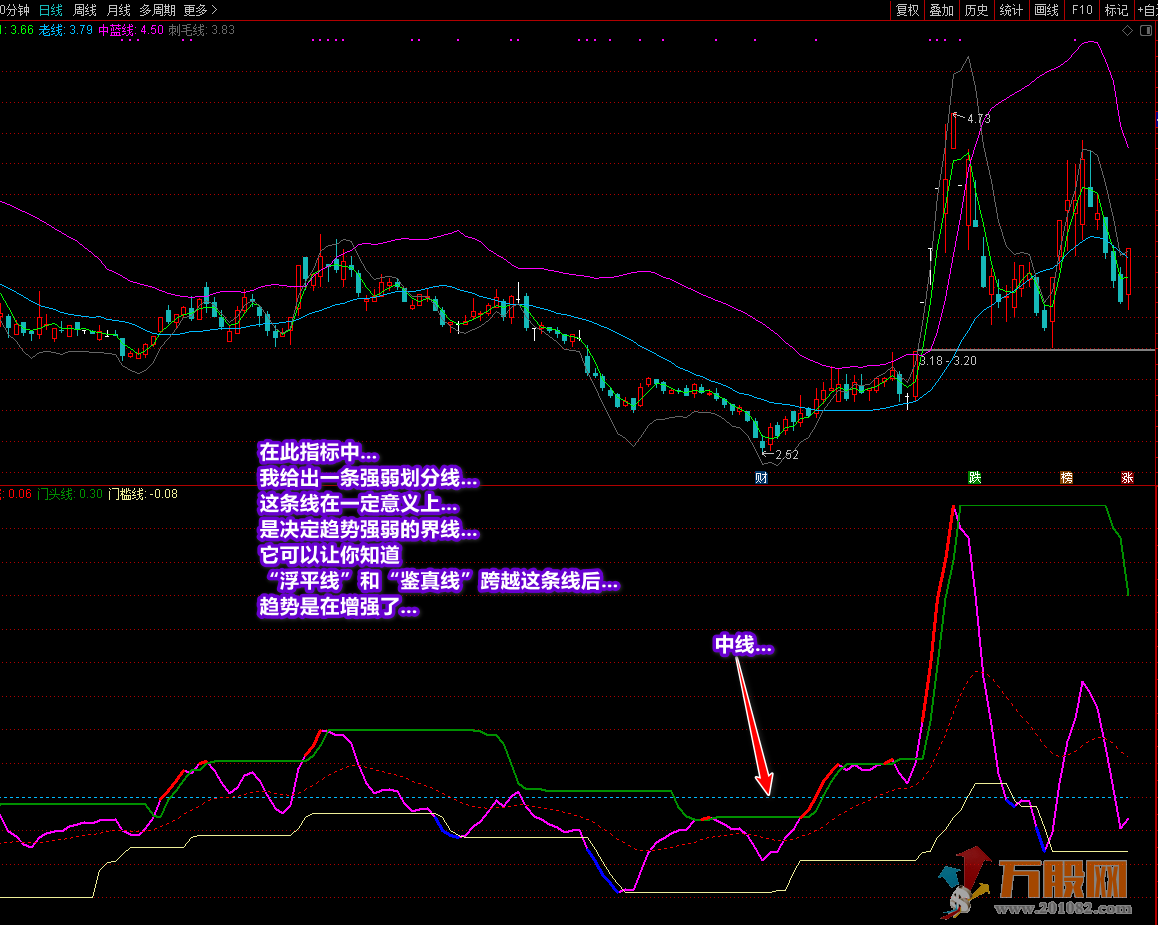This screenshot has width=1158, height=925.
Task: Click the F10 company info button
Action: [1082, 10]
